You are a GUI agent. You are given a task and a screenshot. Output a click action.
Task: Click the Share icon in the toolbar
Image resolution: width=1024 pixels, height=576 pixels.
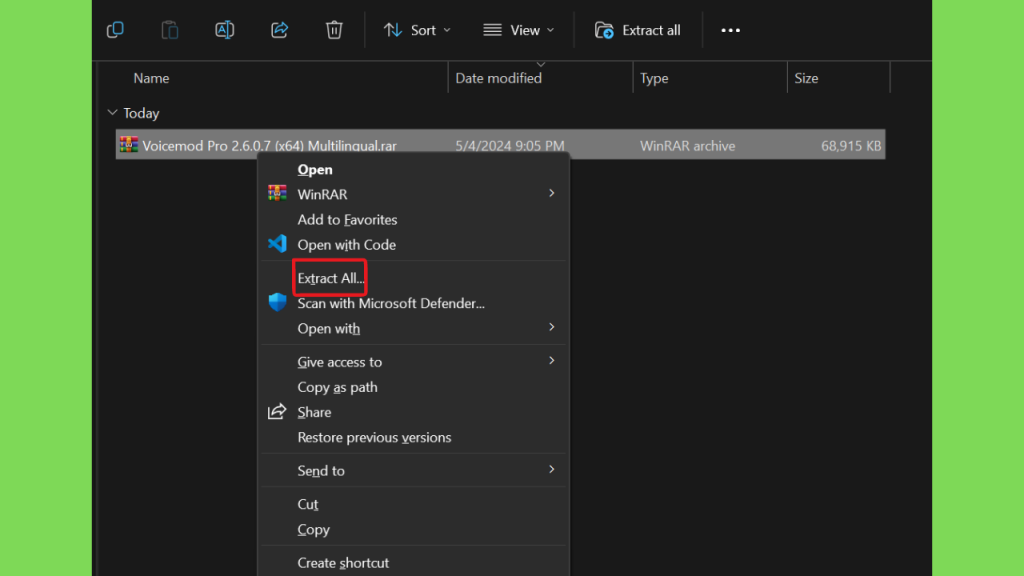pos(280,30)
